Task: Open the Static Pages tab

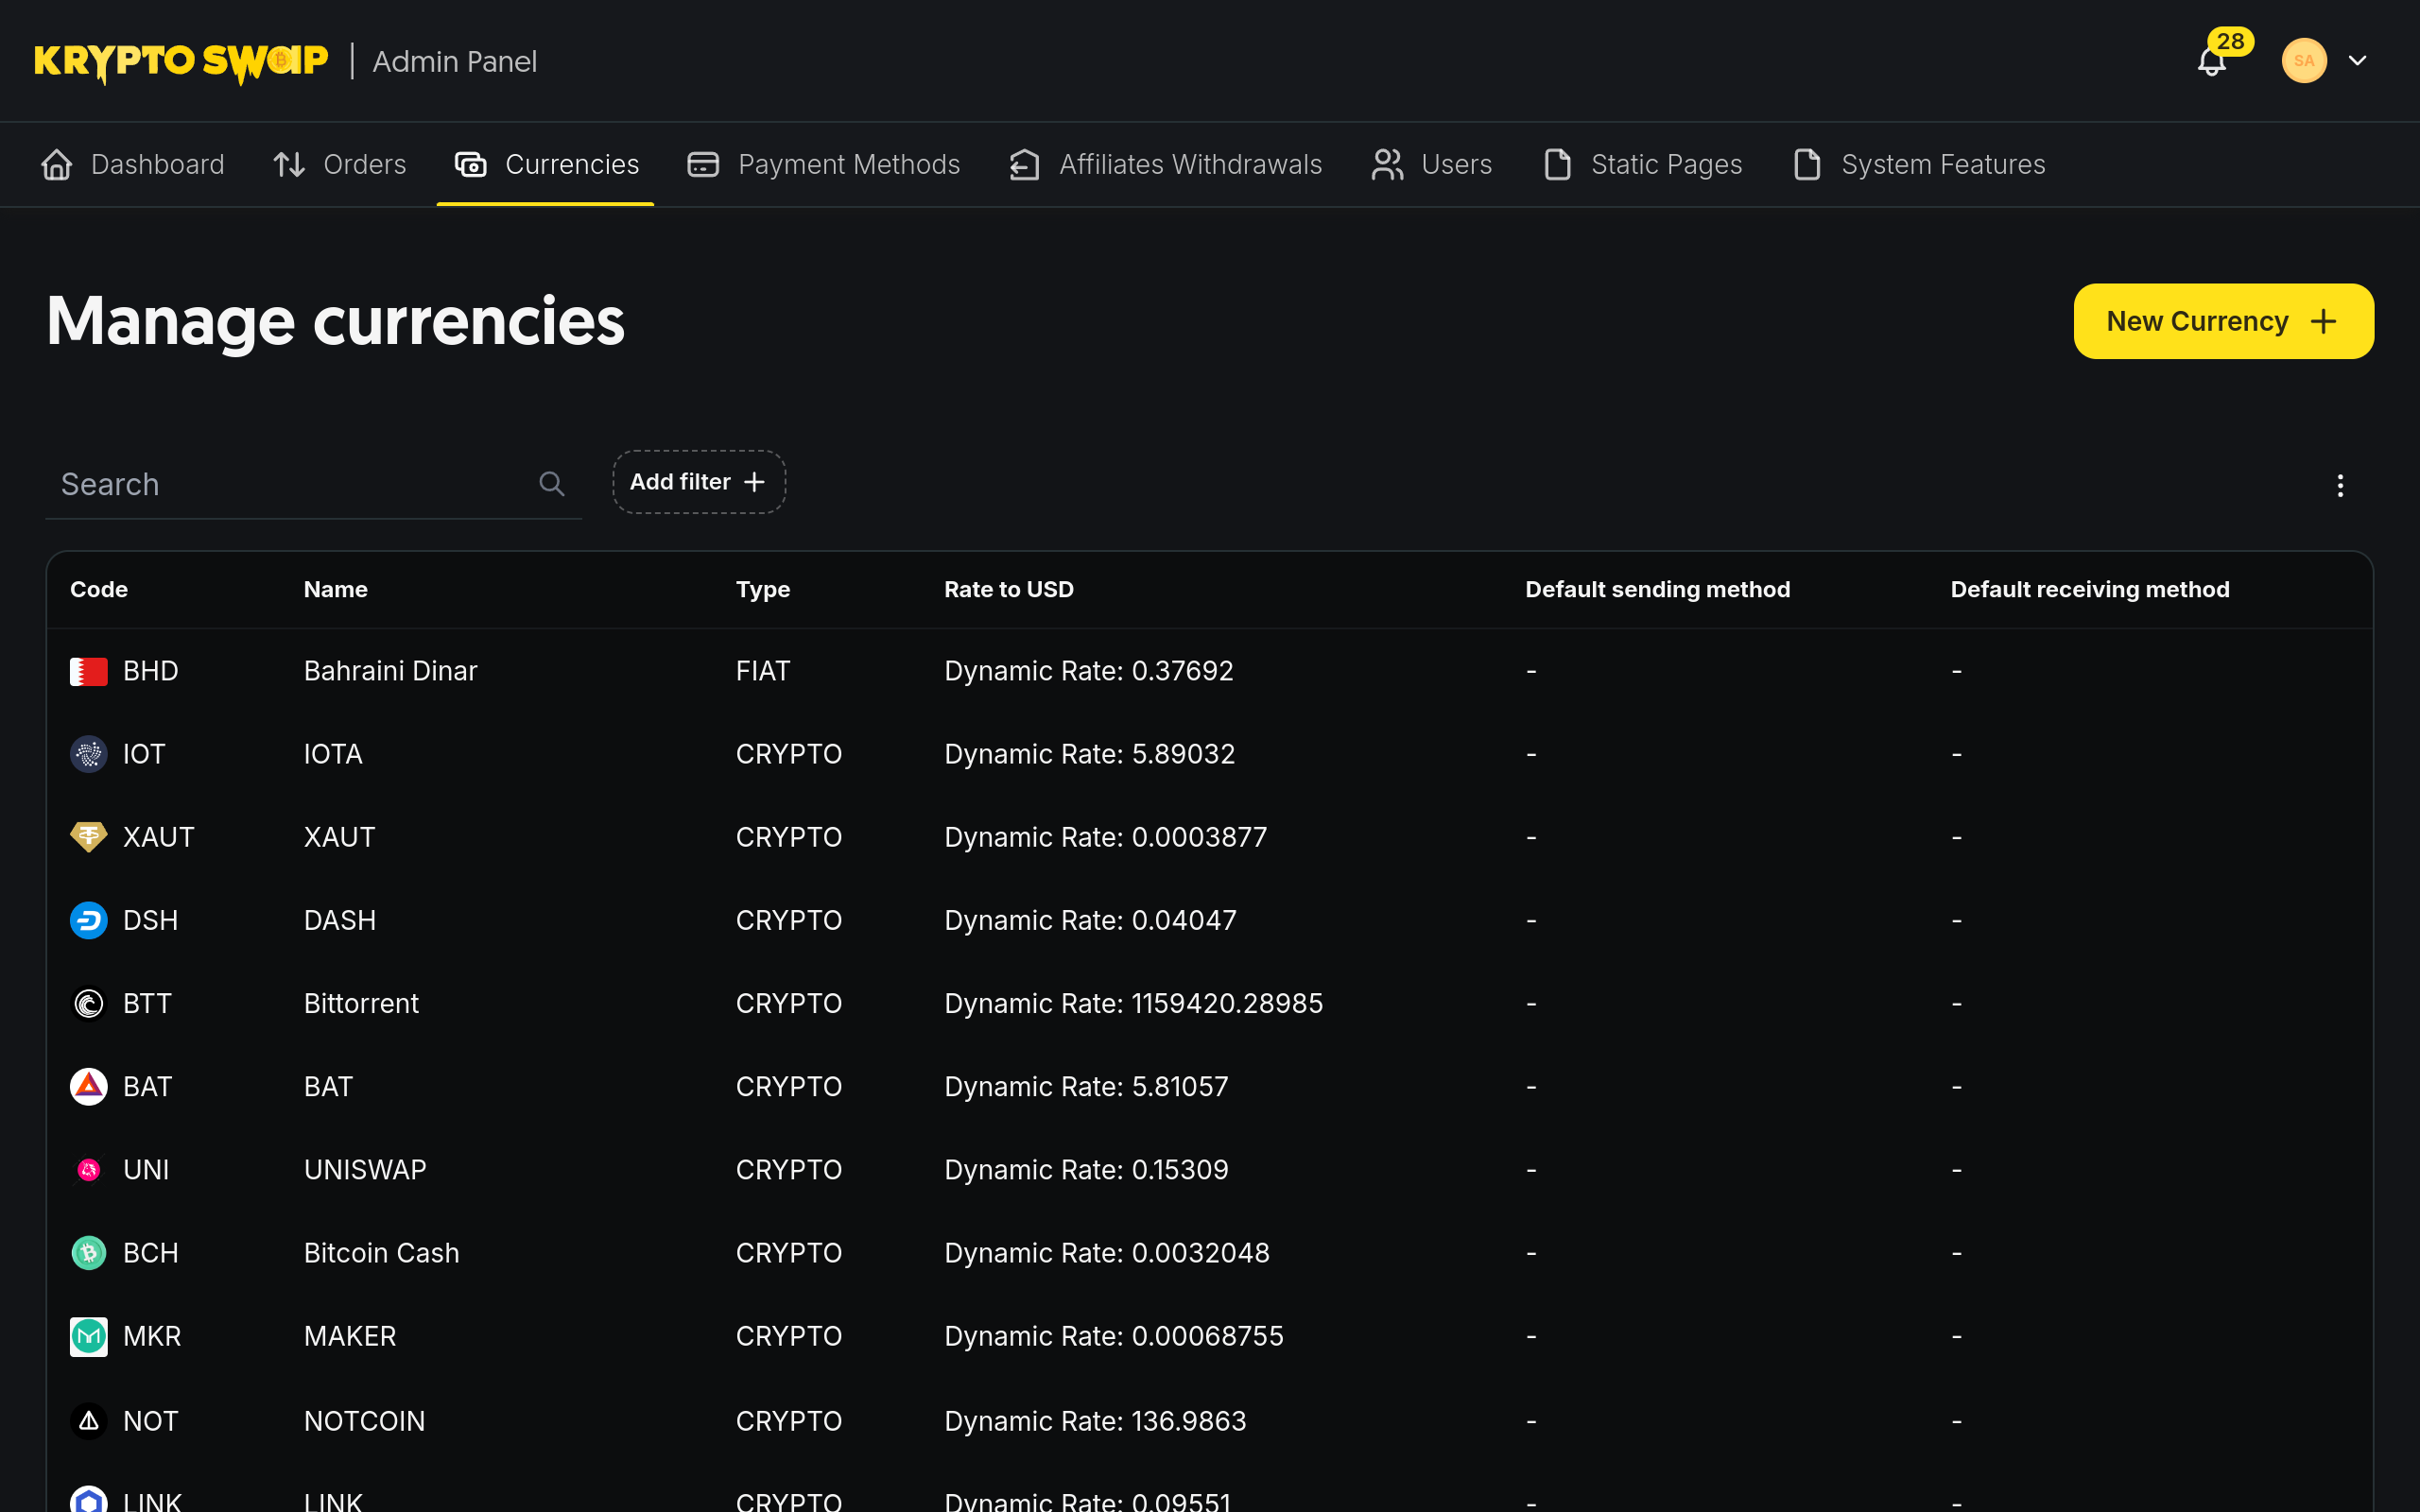Action: pyautogui.click(x=1642, y=164)
